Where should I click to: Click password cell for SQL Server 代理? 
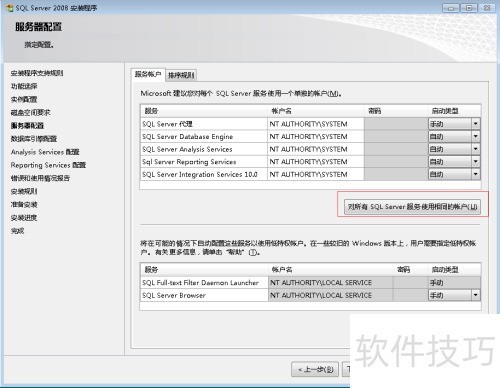coord(396,124)
